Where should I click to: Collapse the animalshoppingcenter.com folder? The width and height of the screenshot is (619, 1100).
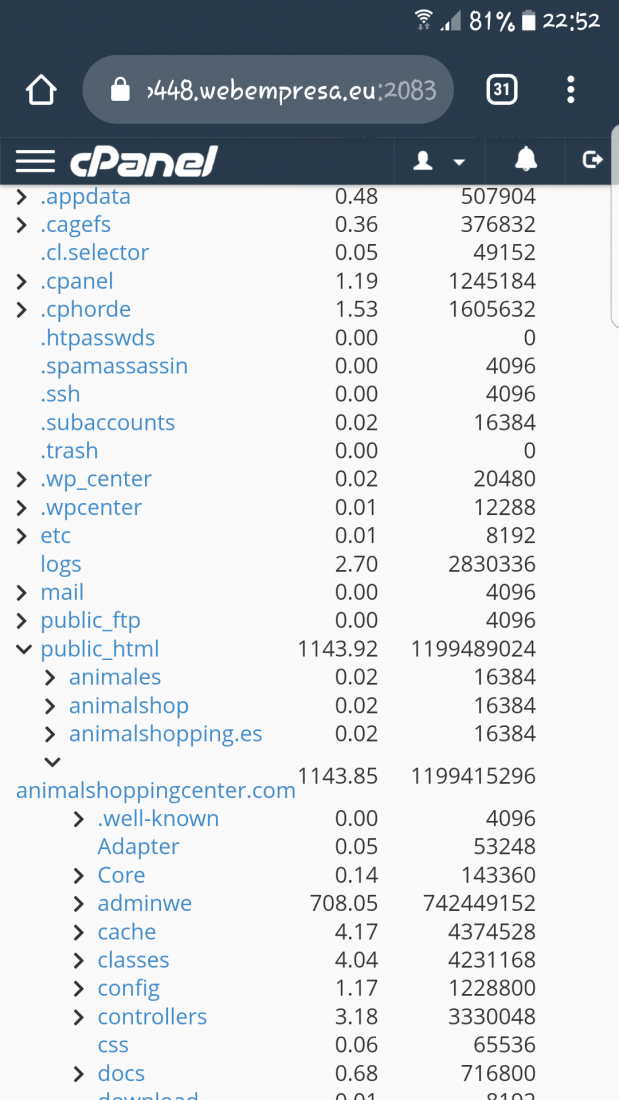[52, 761]
